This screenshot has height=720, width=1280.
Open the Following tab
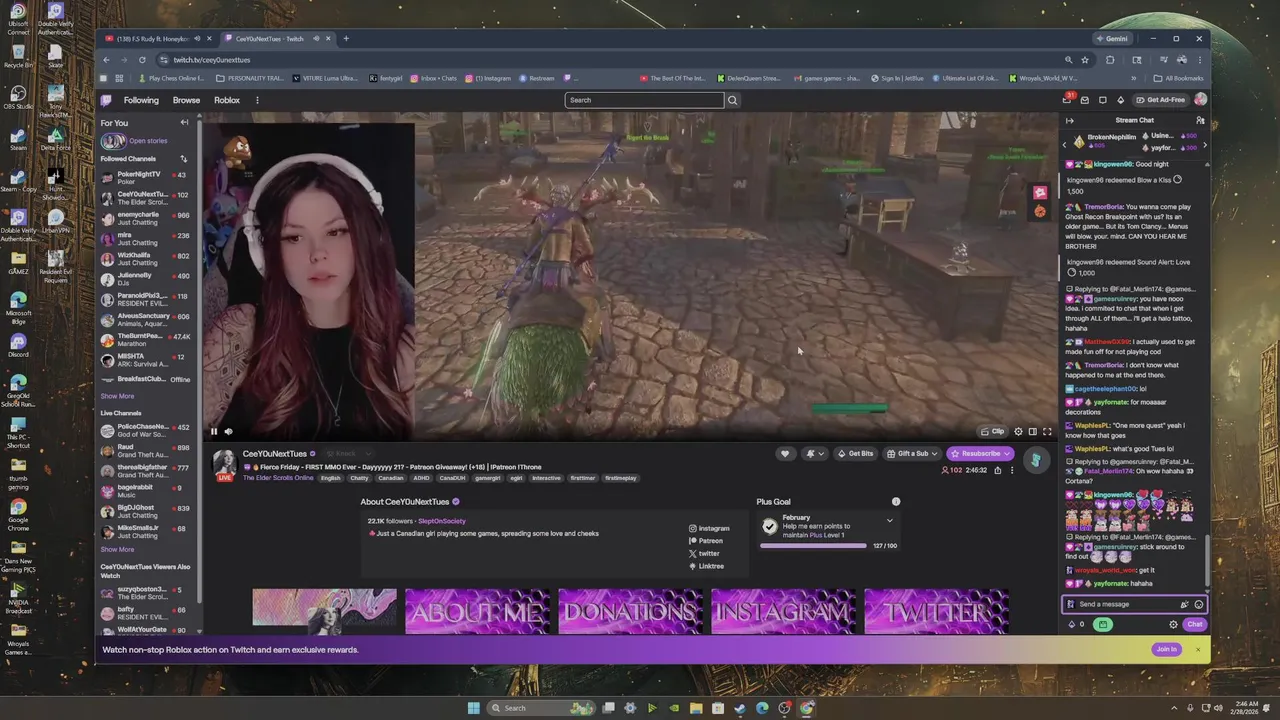point(141,100)
